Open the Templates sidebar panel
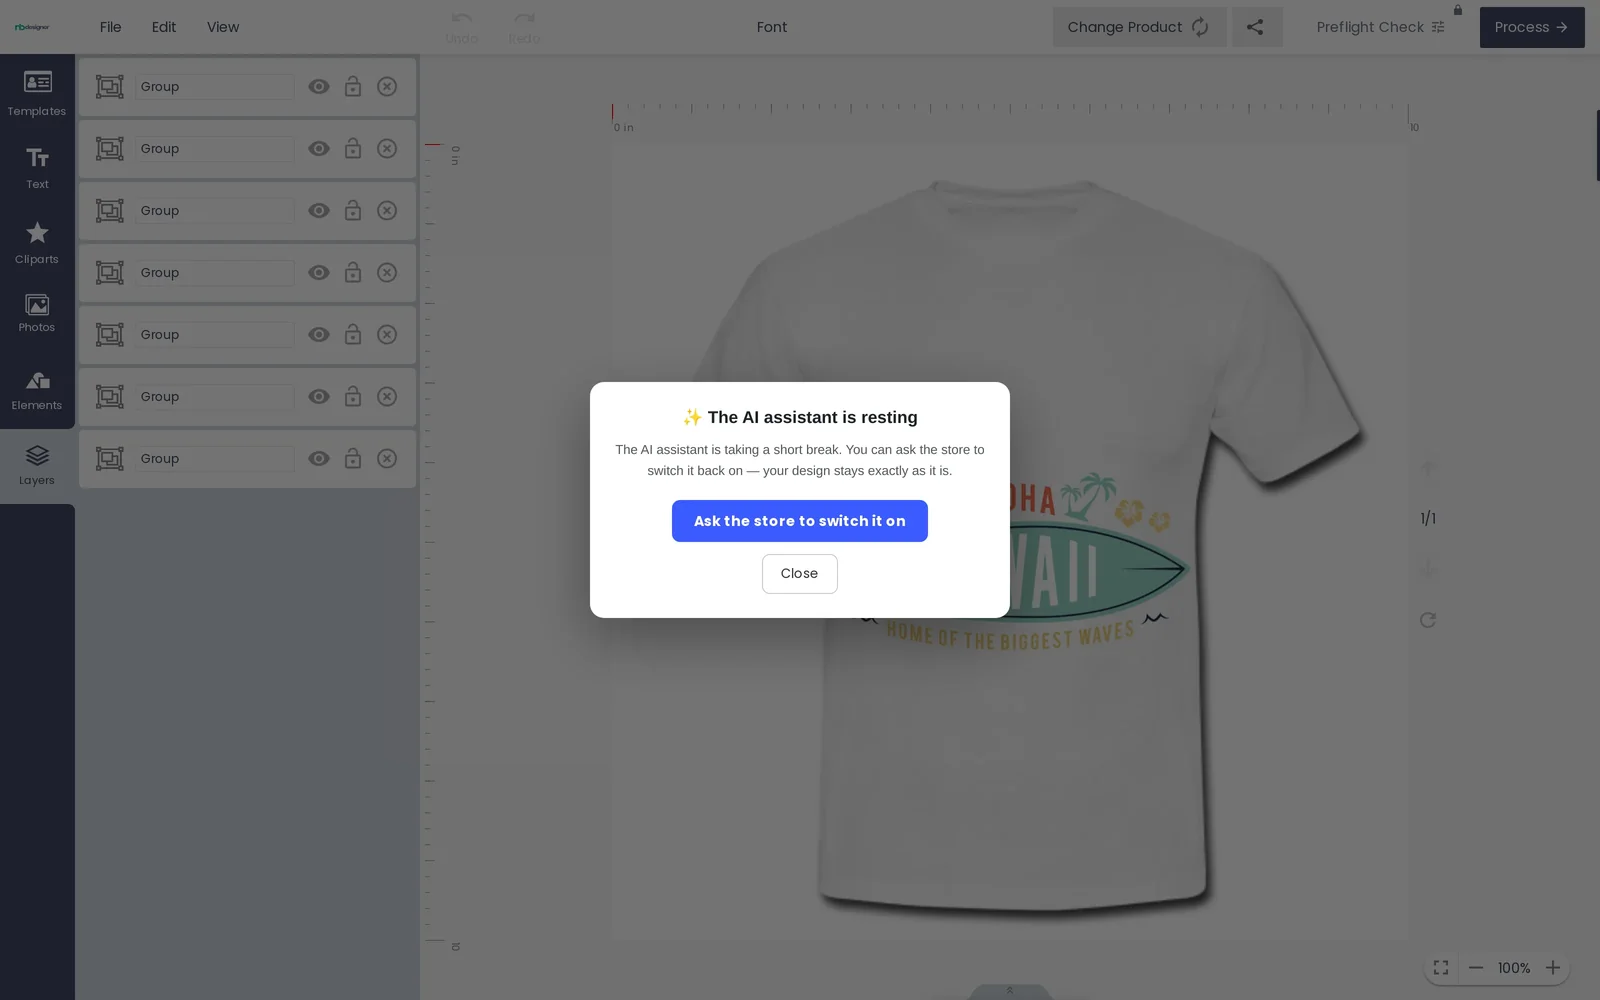The height and width of the screenshot is (1000, 1600). click(x=37, y=93)
